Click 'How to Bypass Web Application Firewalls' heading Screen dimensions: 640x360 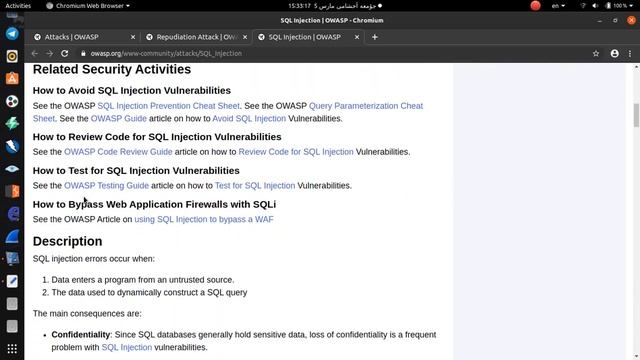click(154, 204)
